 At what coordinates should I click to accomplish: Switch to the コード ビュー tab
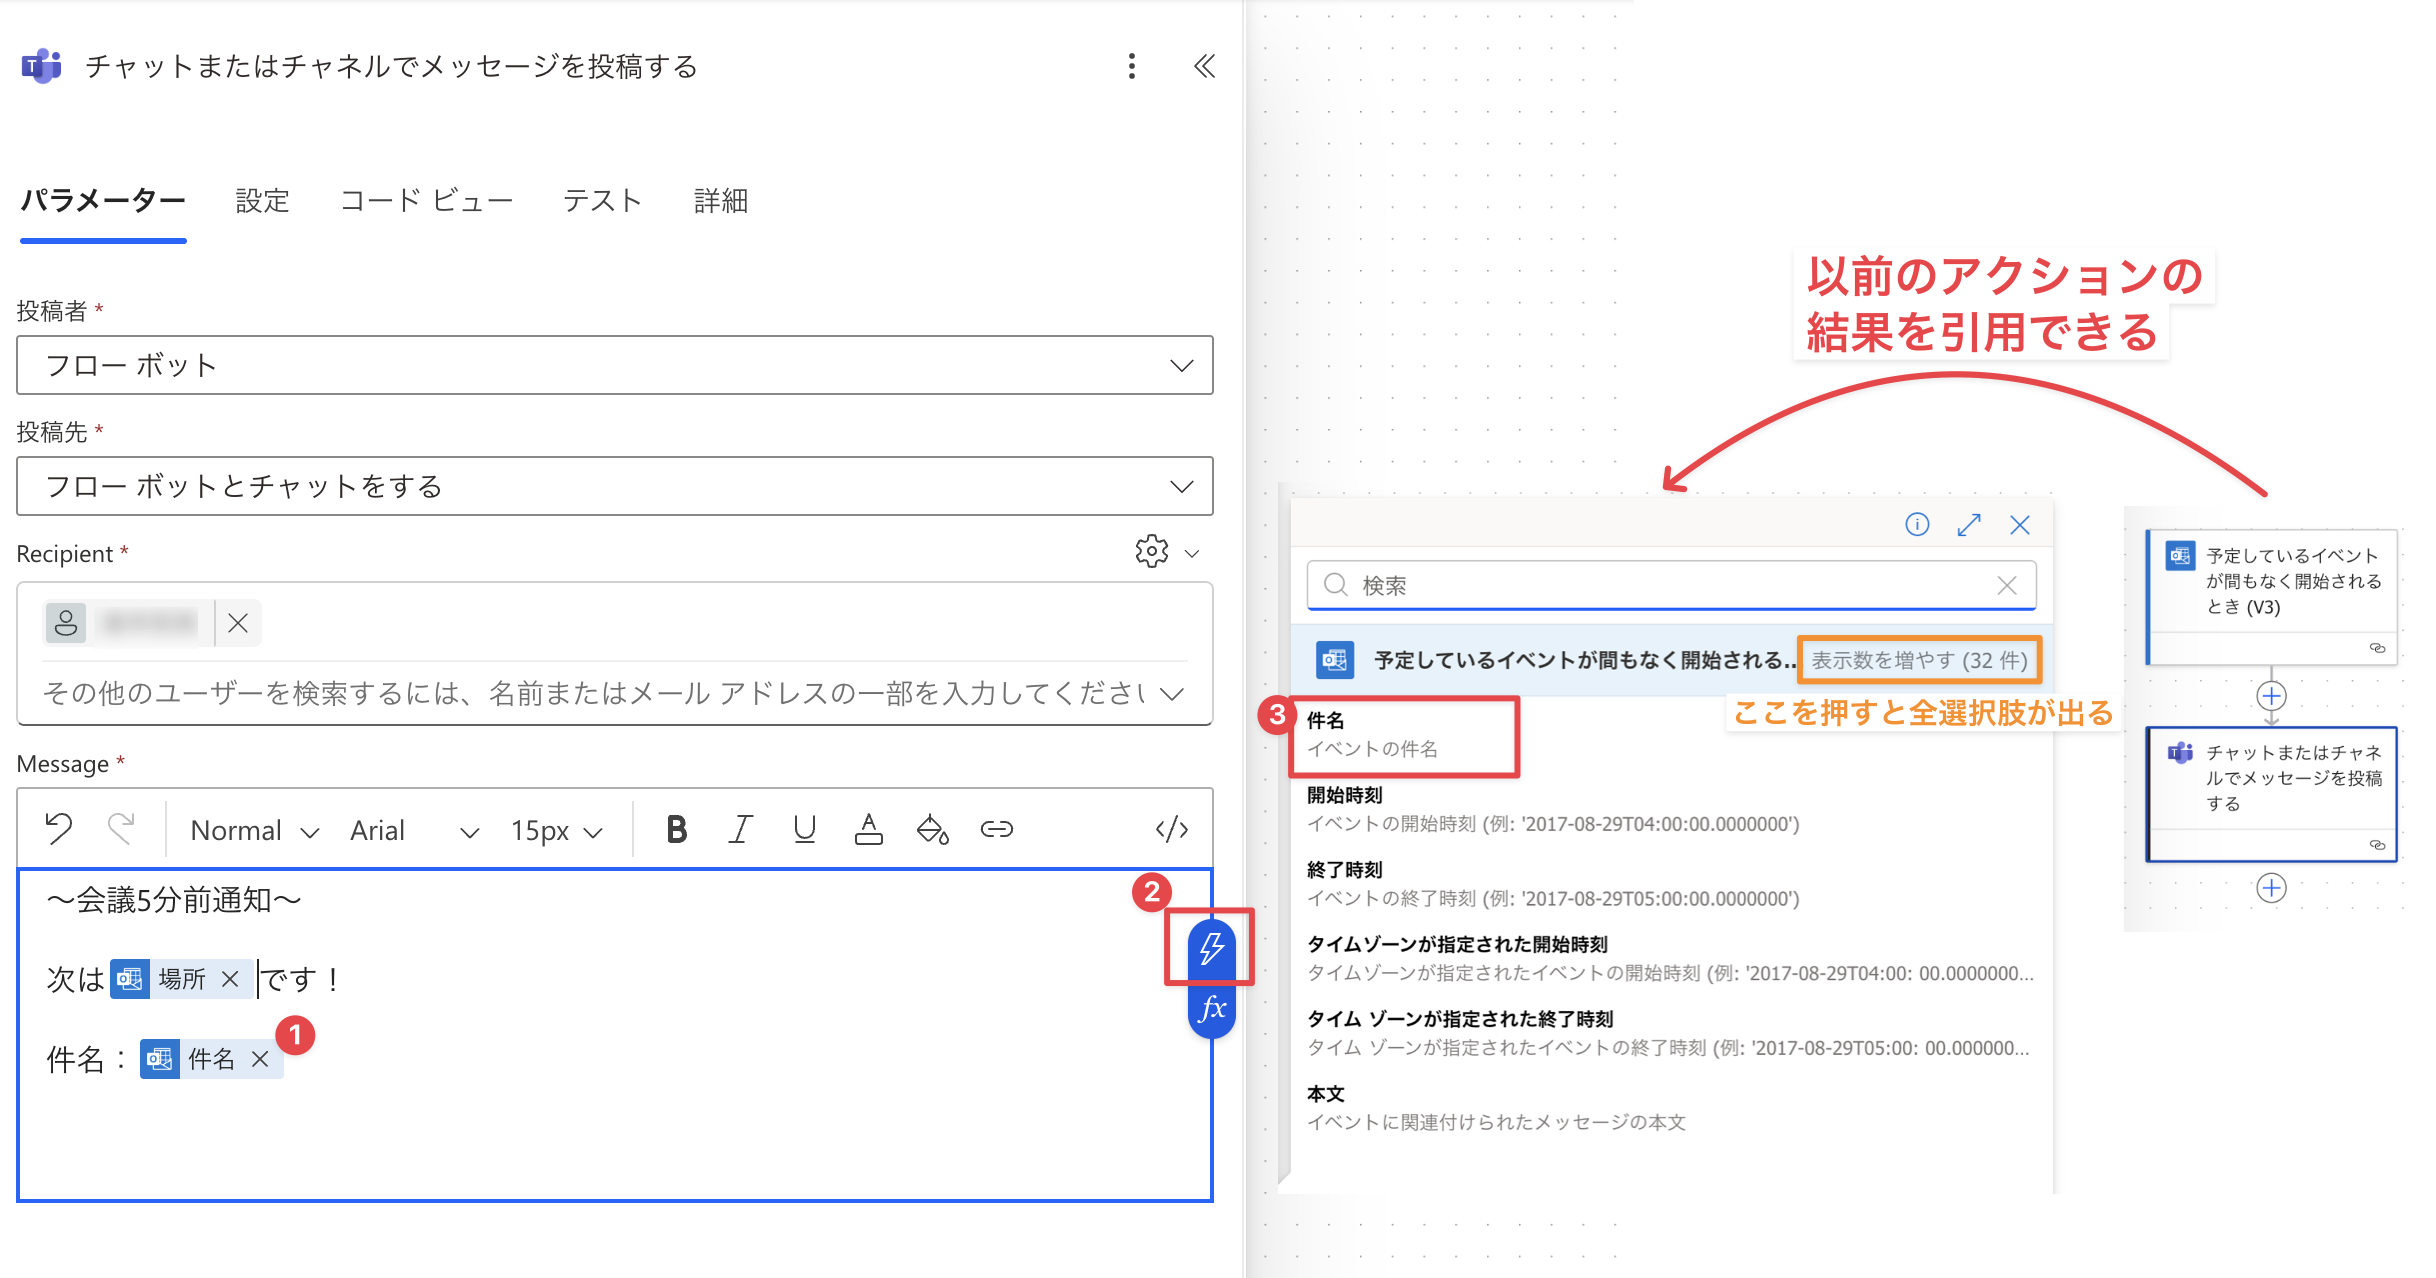click(426, 201)
